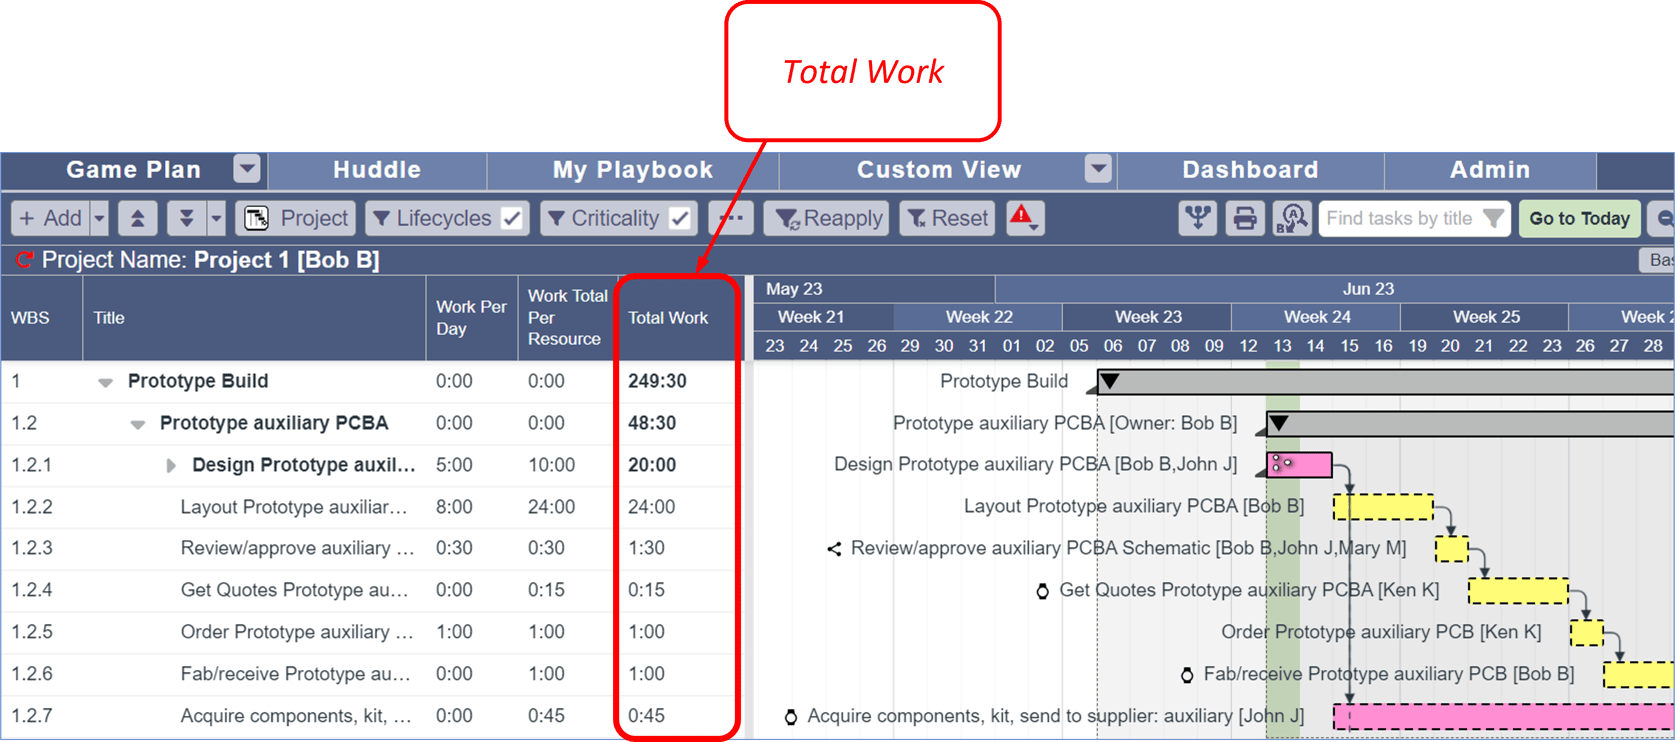This screenshot has height=742, width=1675.
Task: Click the expand-all double down arrow button
Action: pos(186,218)
